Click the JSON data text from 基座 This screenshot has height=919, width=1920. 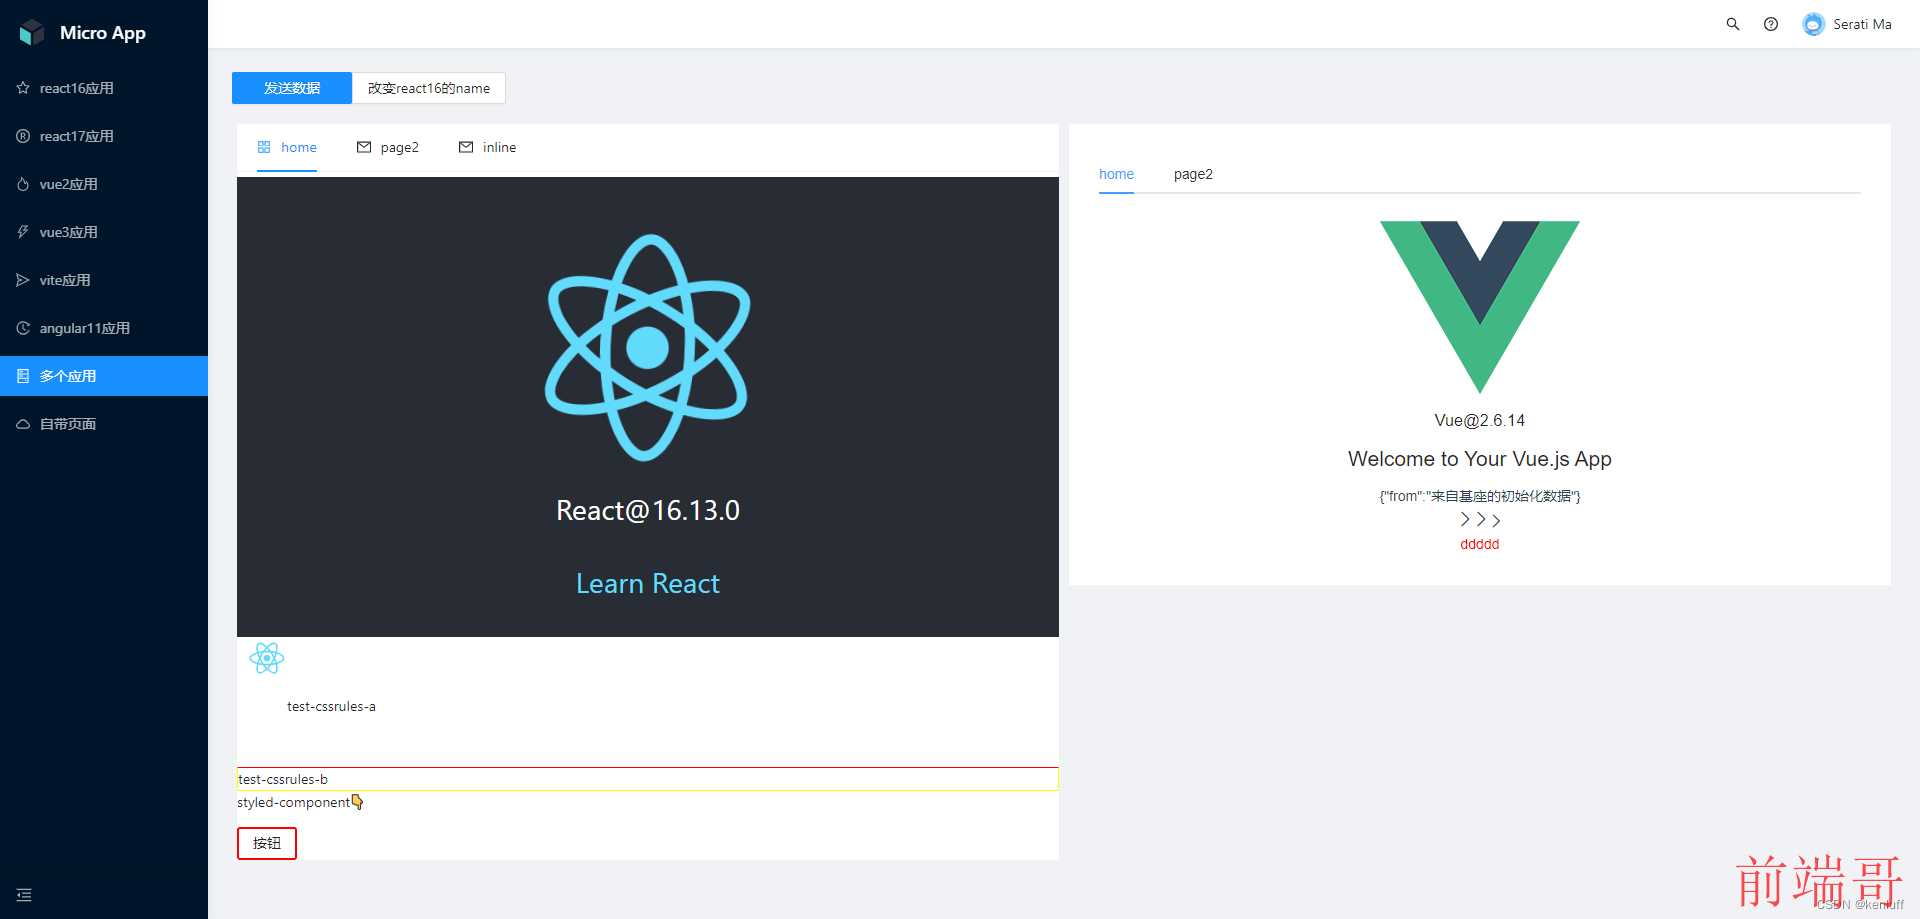click(1480, 496)
